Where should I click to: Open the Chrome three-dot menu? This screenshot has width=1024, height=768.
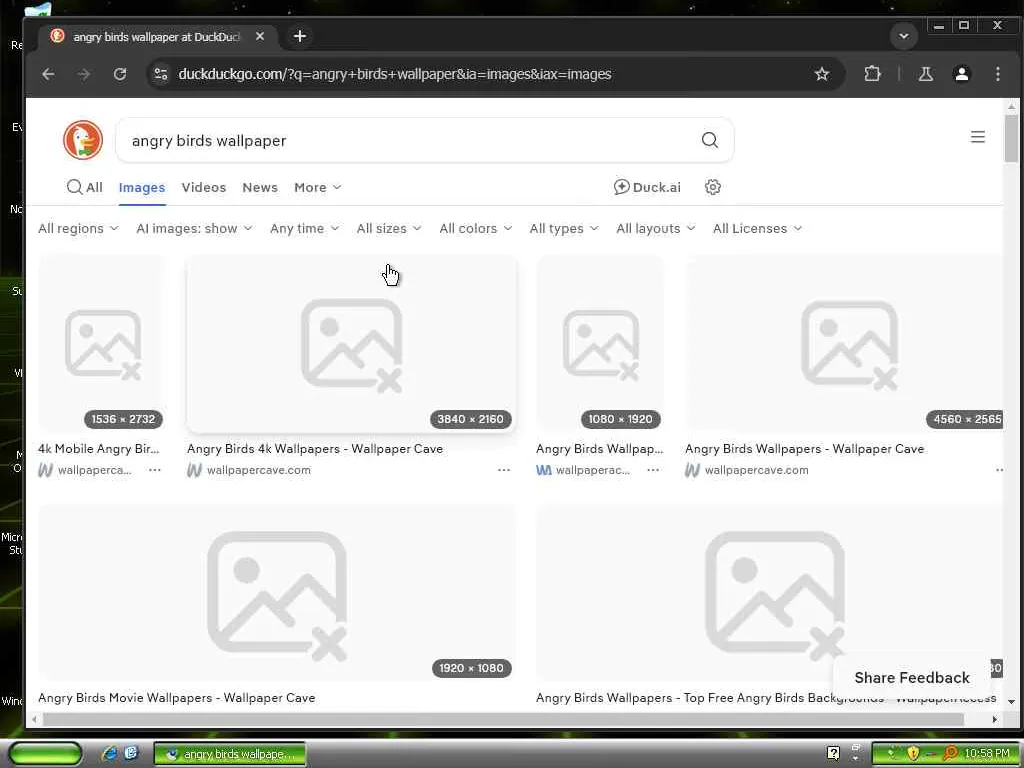[x=997, y=74]
